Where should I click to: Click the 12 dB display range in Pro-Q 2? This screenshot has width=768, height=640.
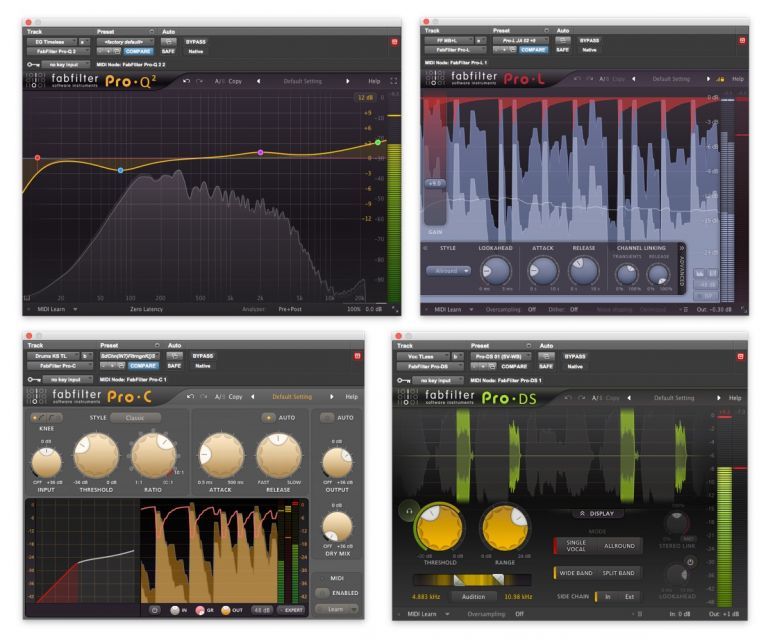point(365,97)
